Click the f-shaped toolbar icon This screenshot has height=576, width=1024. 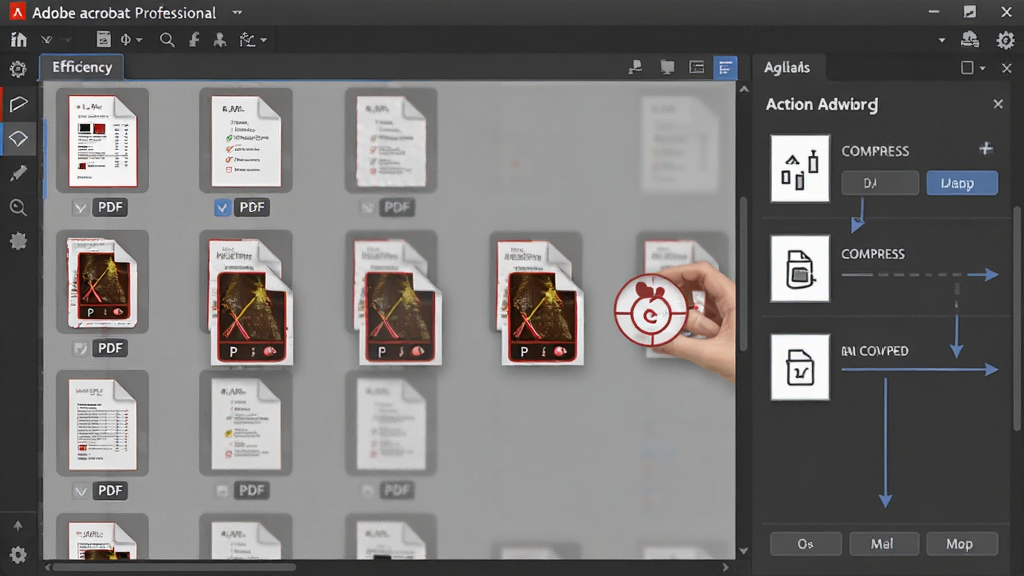[194, 40]
